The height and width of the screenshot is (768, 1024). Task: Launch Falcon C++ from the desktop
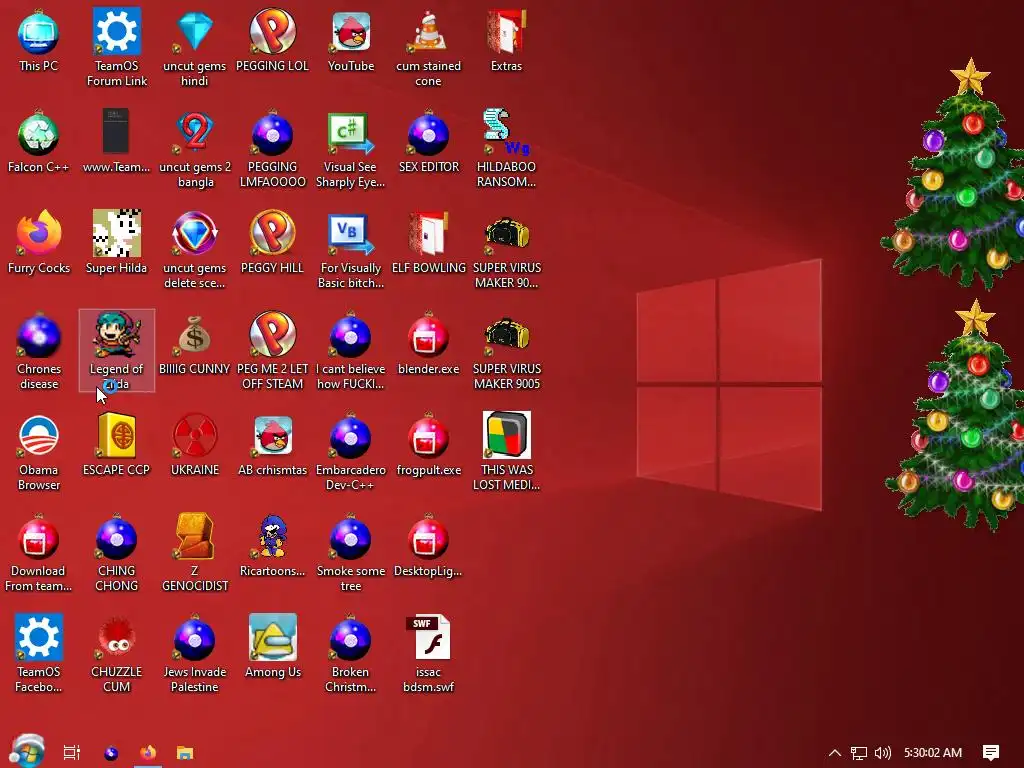(x=39, y=142)
